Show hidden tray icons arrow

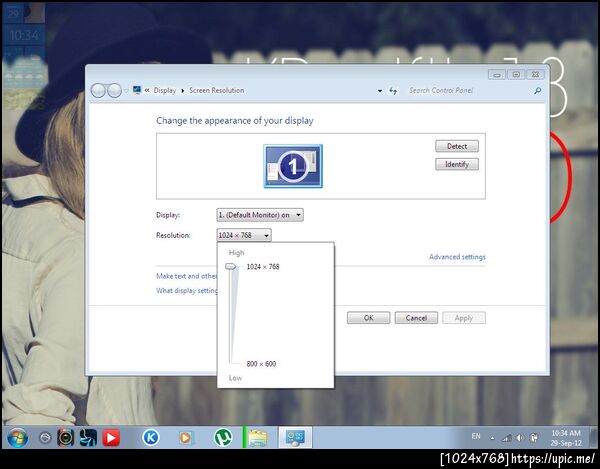[x=492, y=438]
